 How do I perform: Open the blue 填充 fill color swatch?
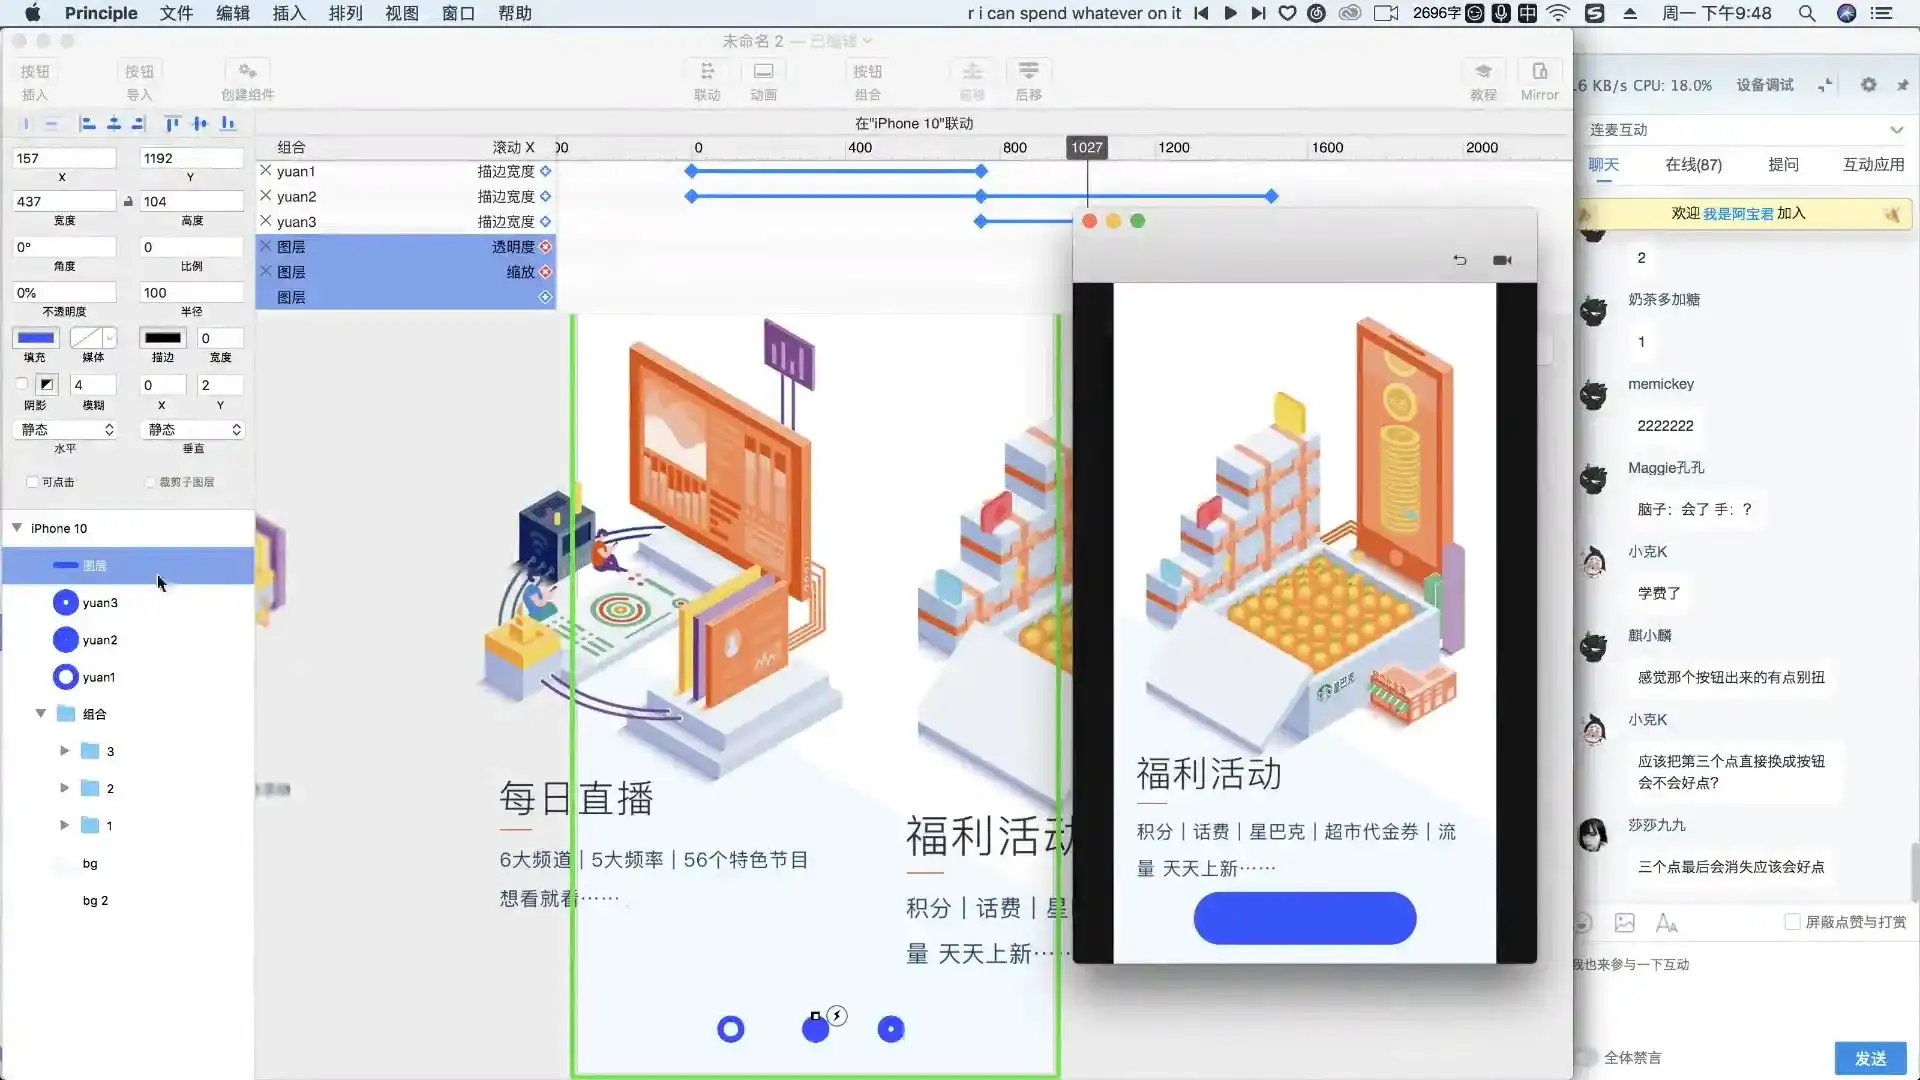[x=35, y=338]
